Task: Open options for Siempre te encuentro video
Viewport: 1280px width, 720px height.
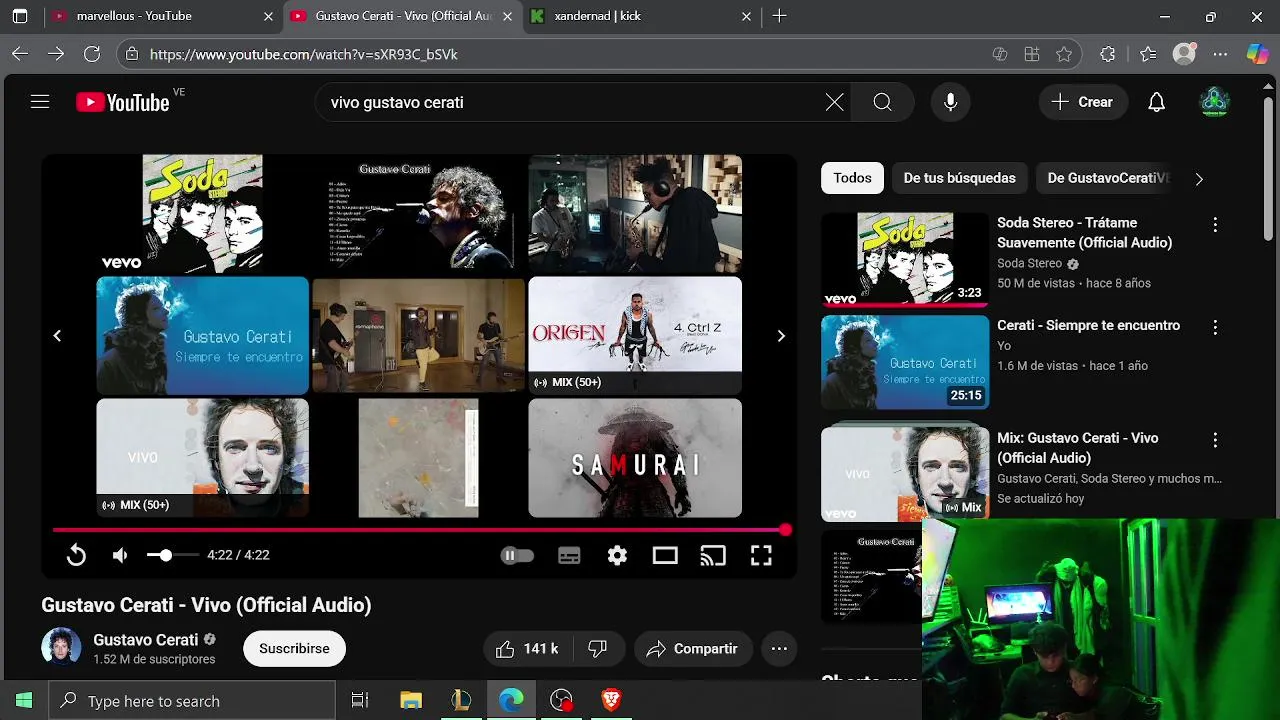Action: pyautogui.click(x=1215, y=327)
